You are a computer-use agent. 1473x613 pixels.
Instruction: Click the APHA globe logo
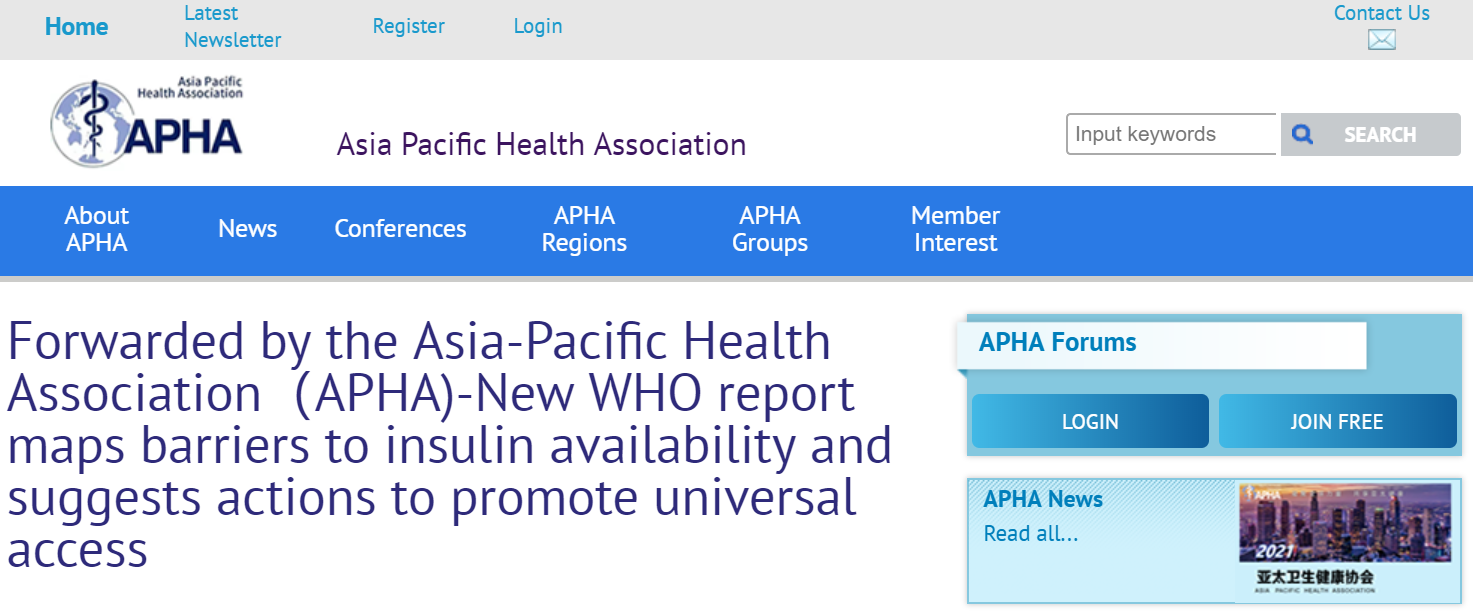tap(147, 121)
